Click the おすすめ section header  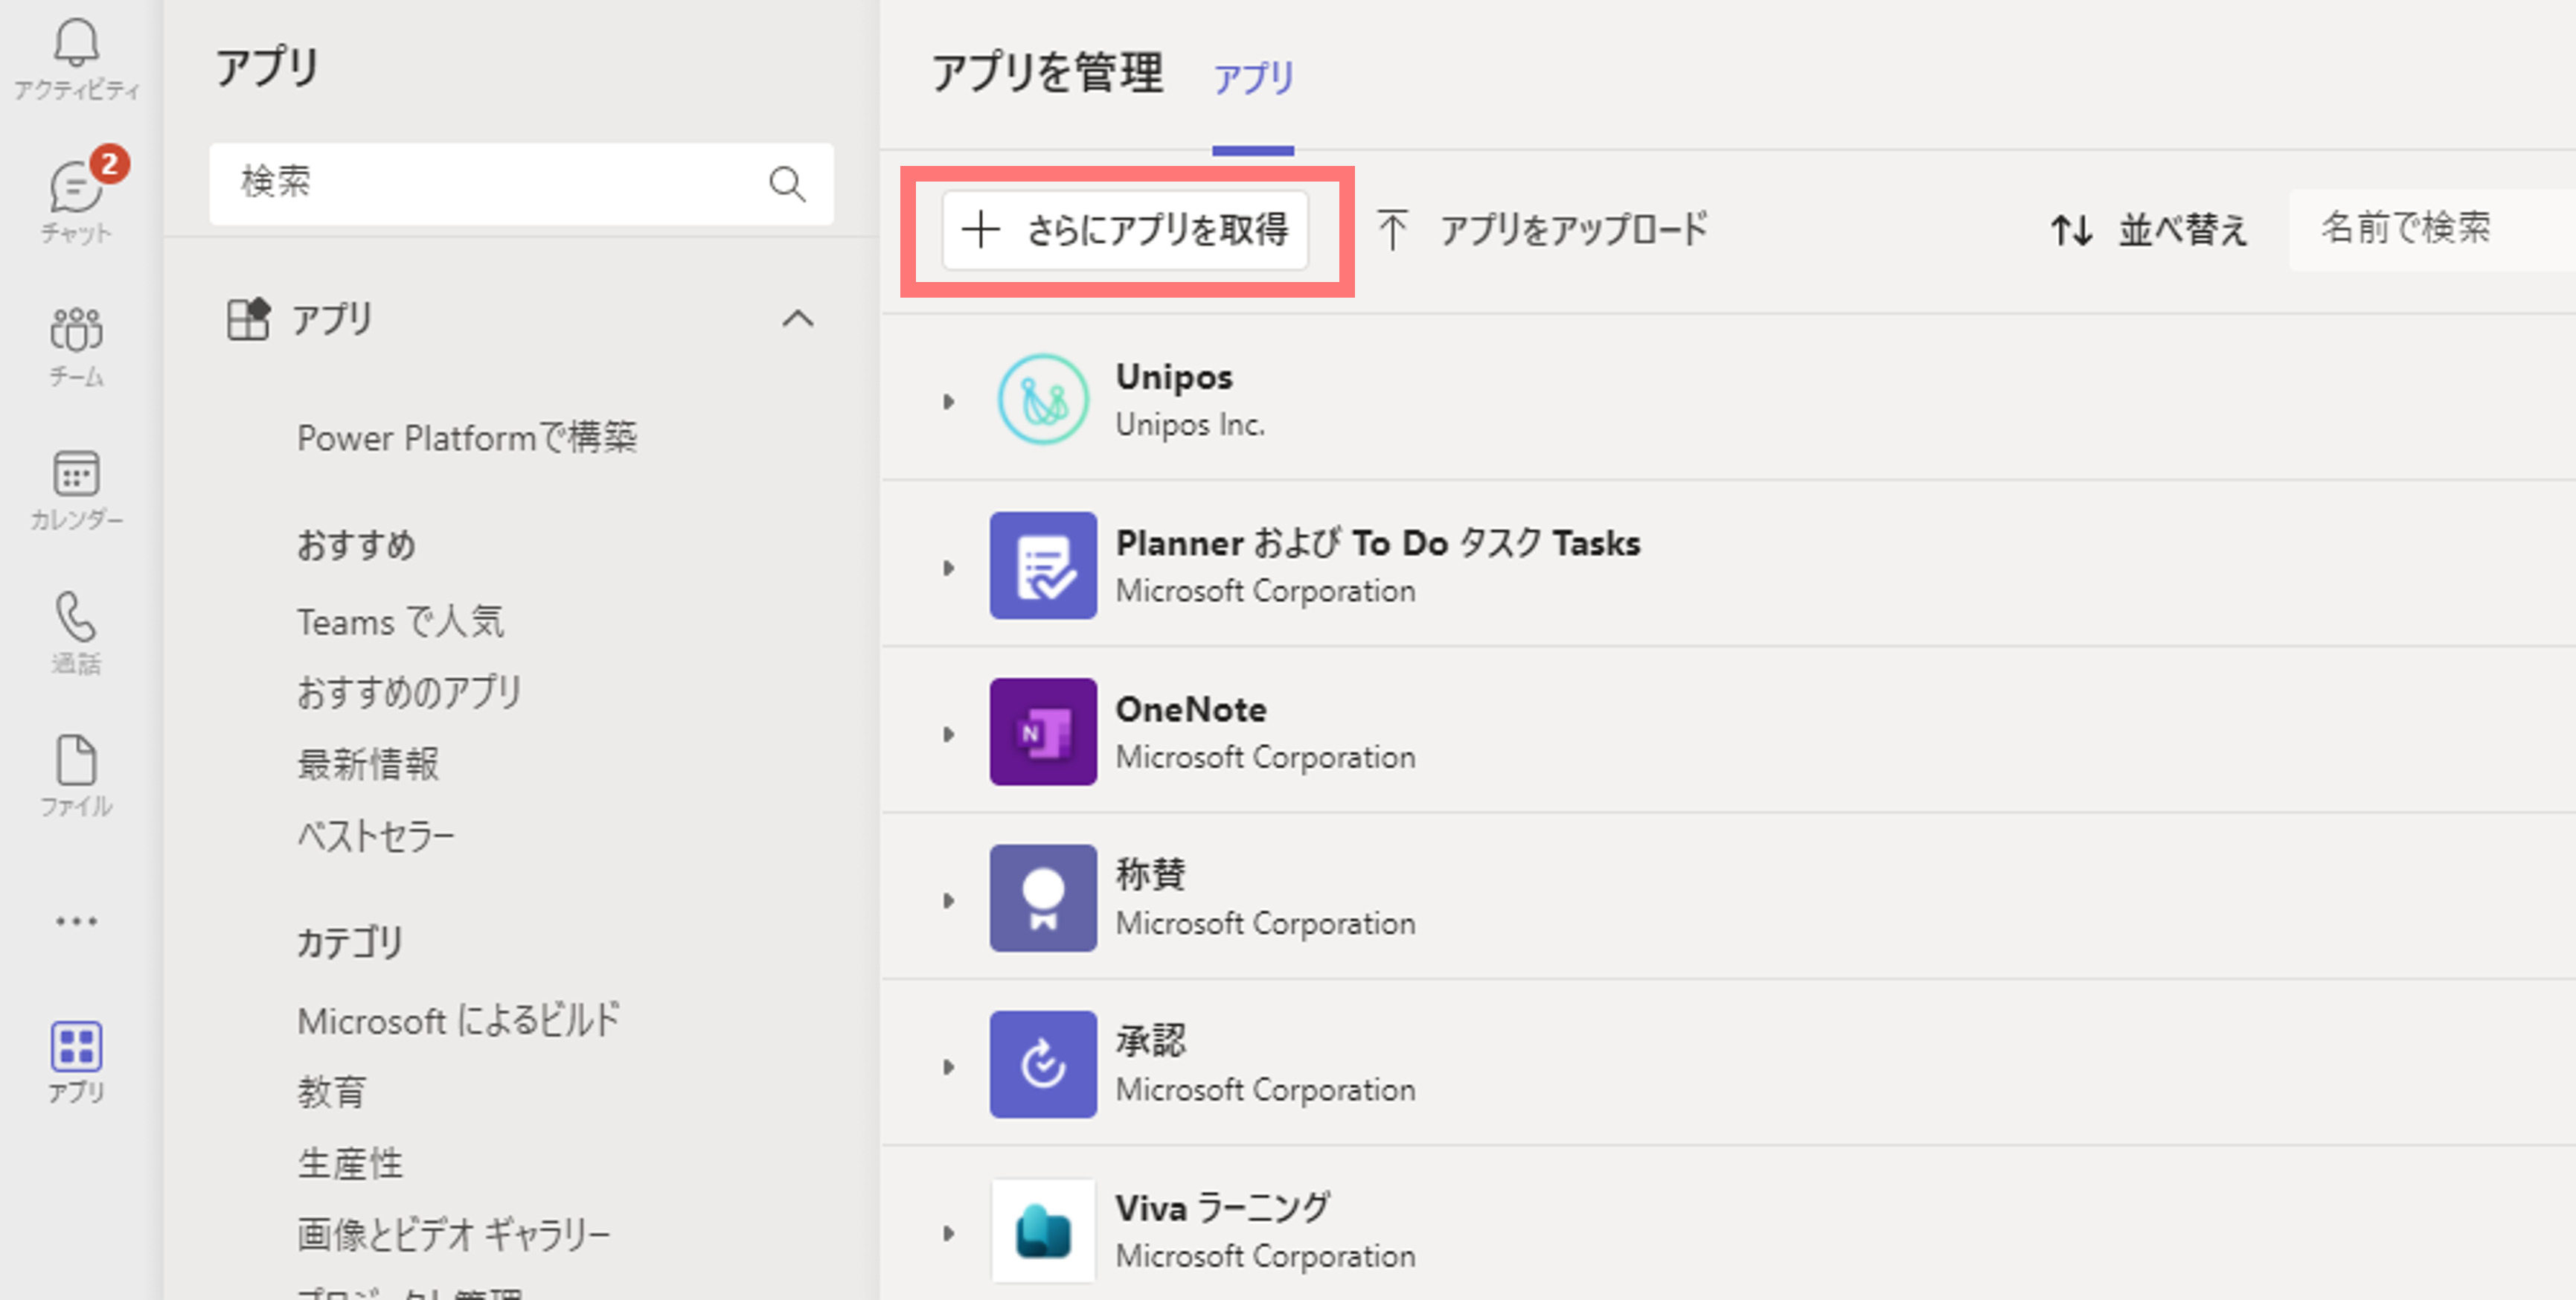(356, 545)
